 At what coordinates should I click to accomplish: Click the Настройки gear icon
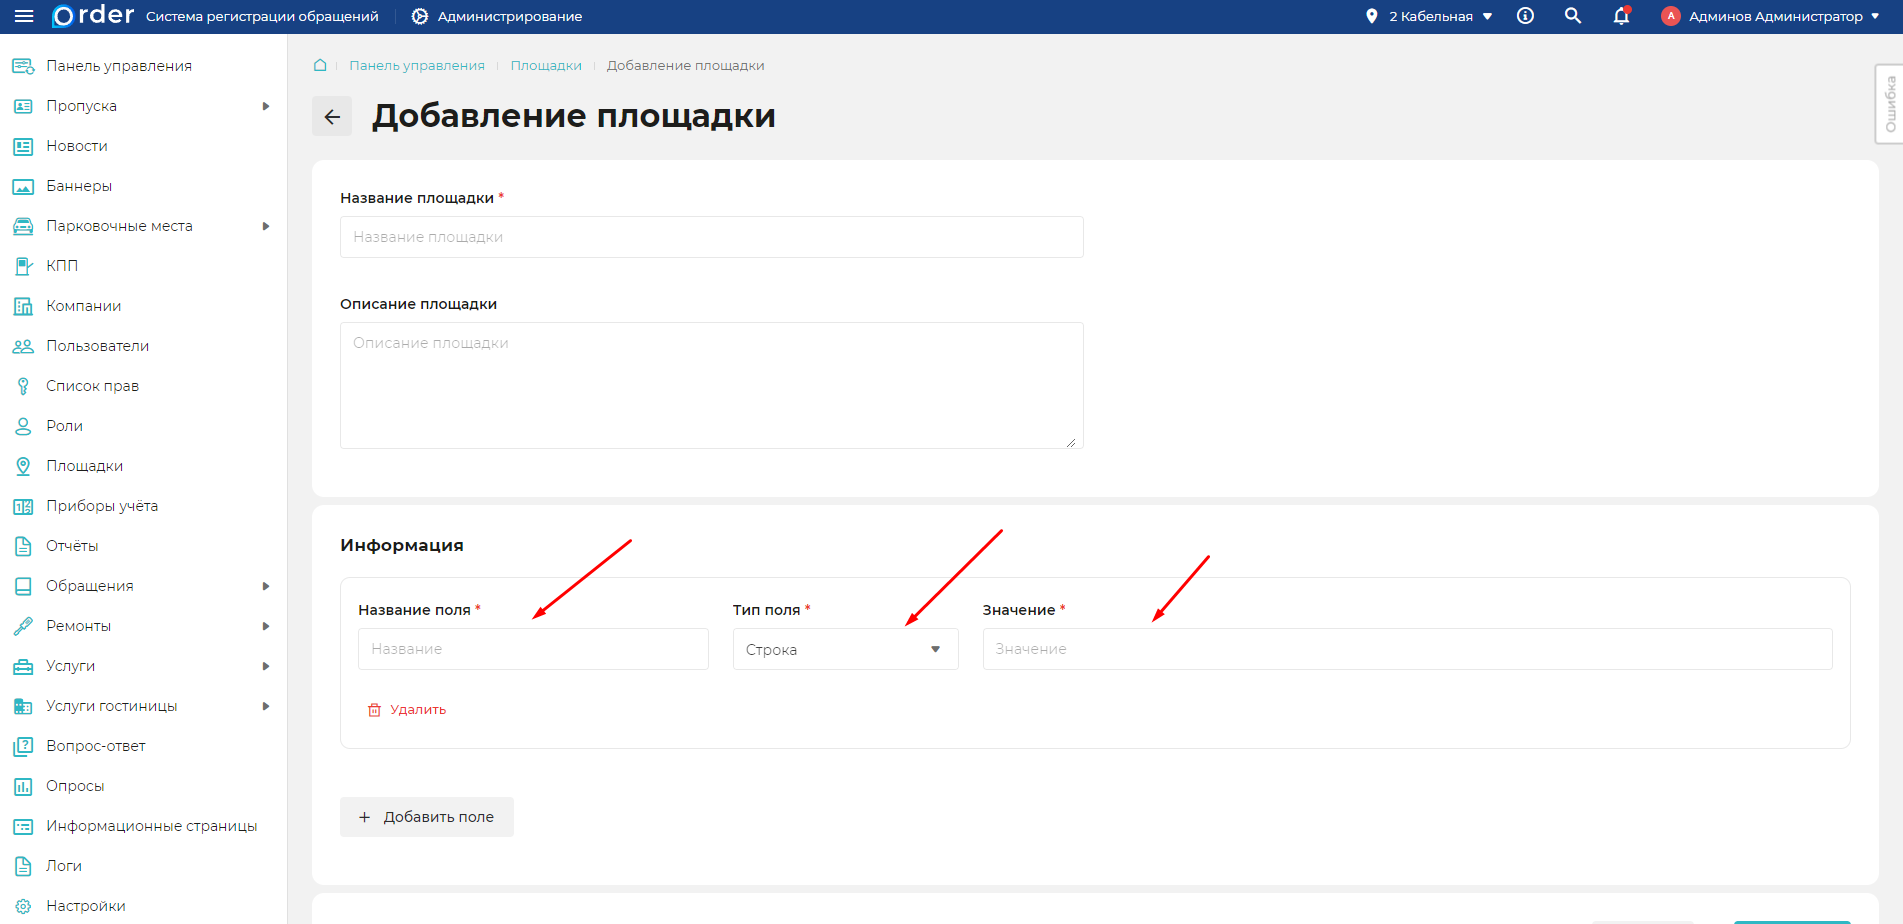coord(22,904)
